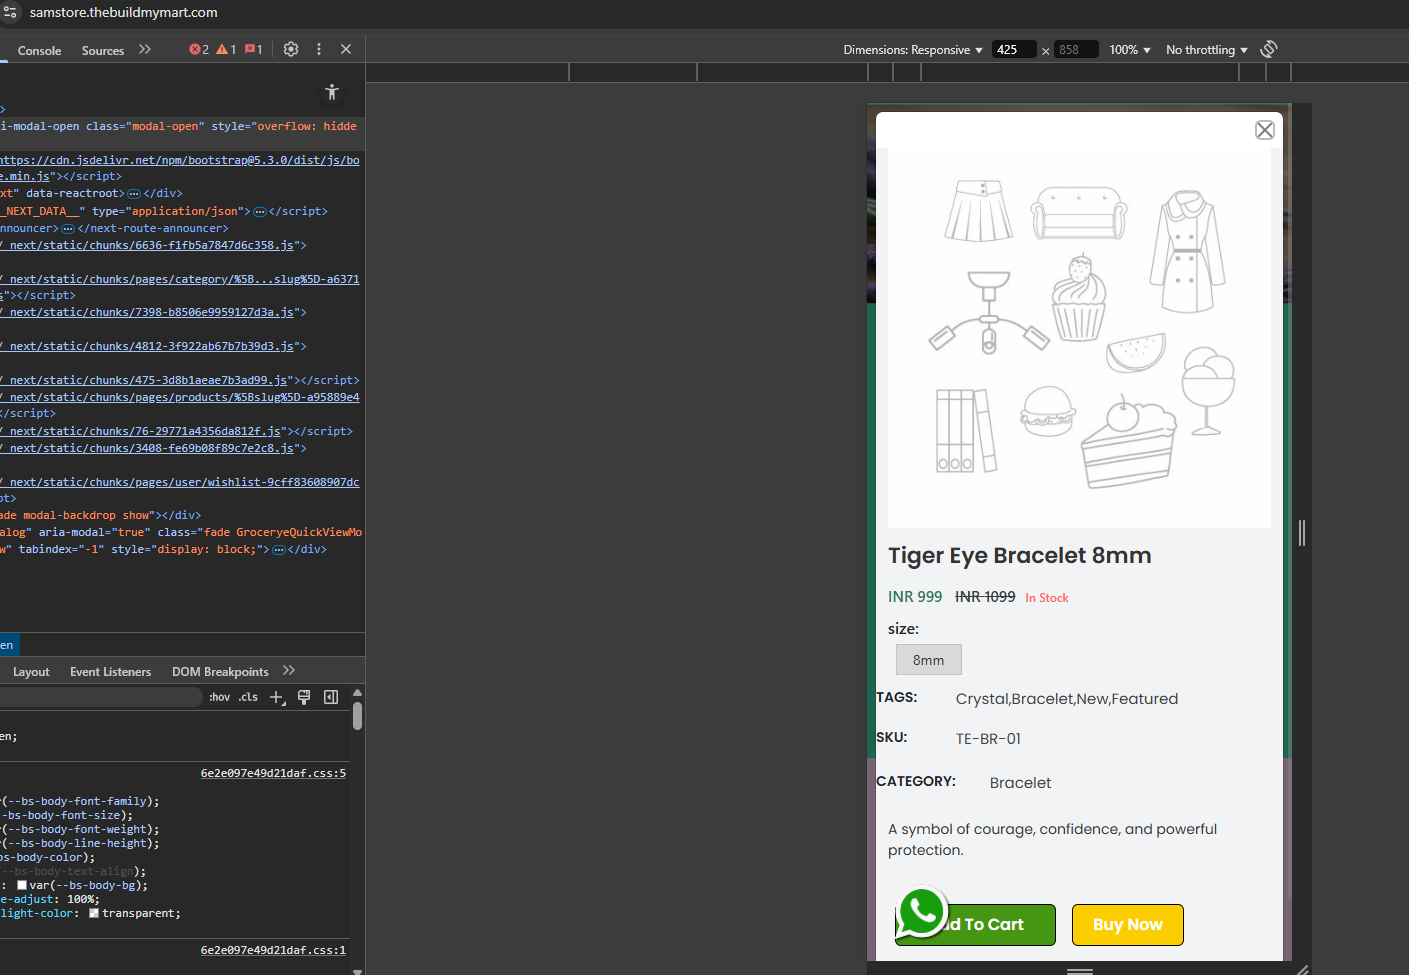Show more DevTools tabs next to Sources
Viewport: 1409px width, 975px height.
point(145,49)
